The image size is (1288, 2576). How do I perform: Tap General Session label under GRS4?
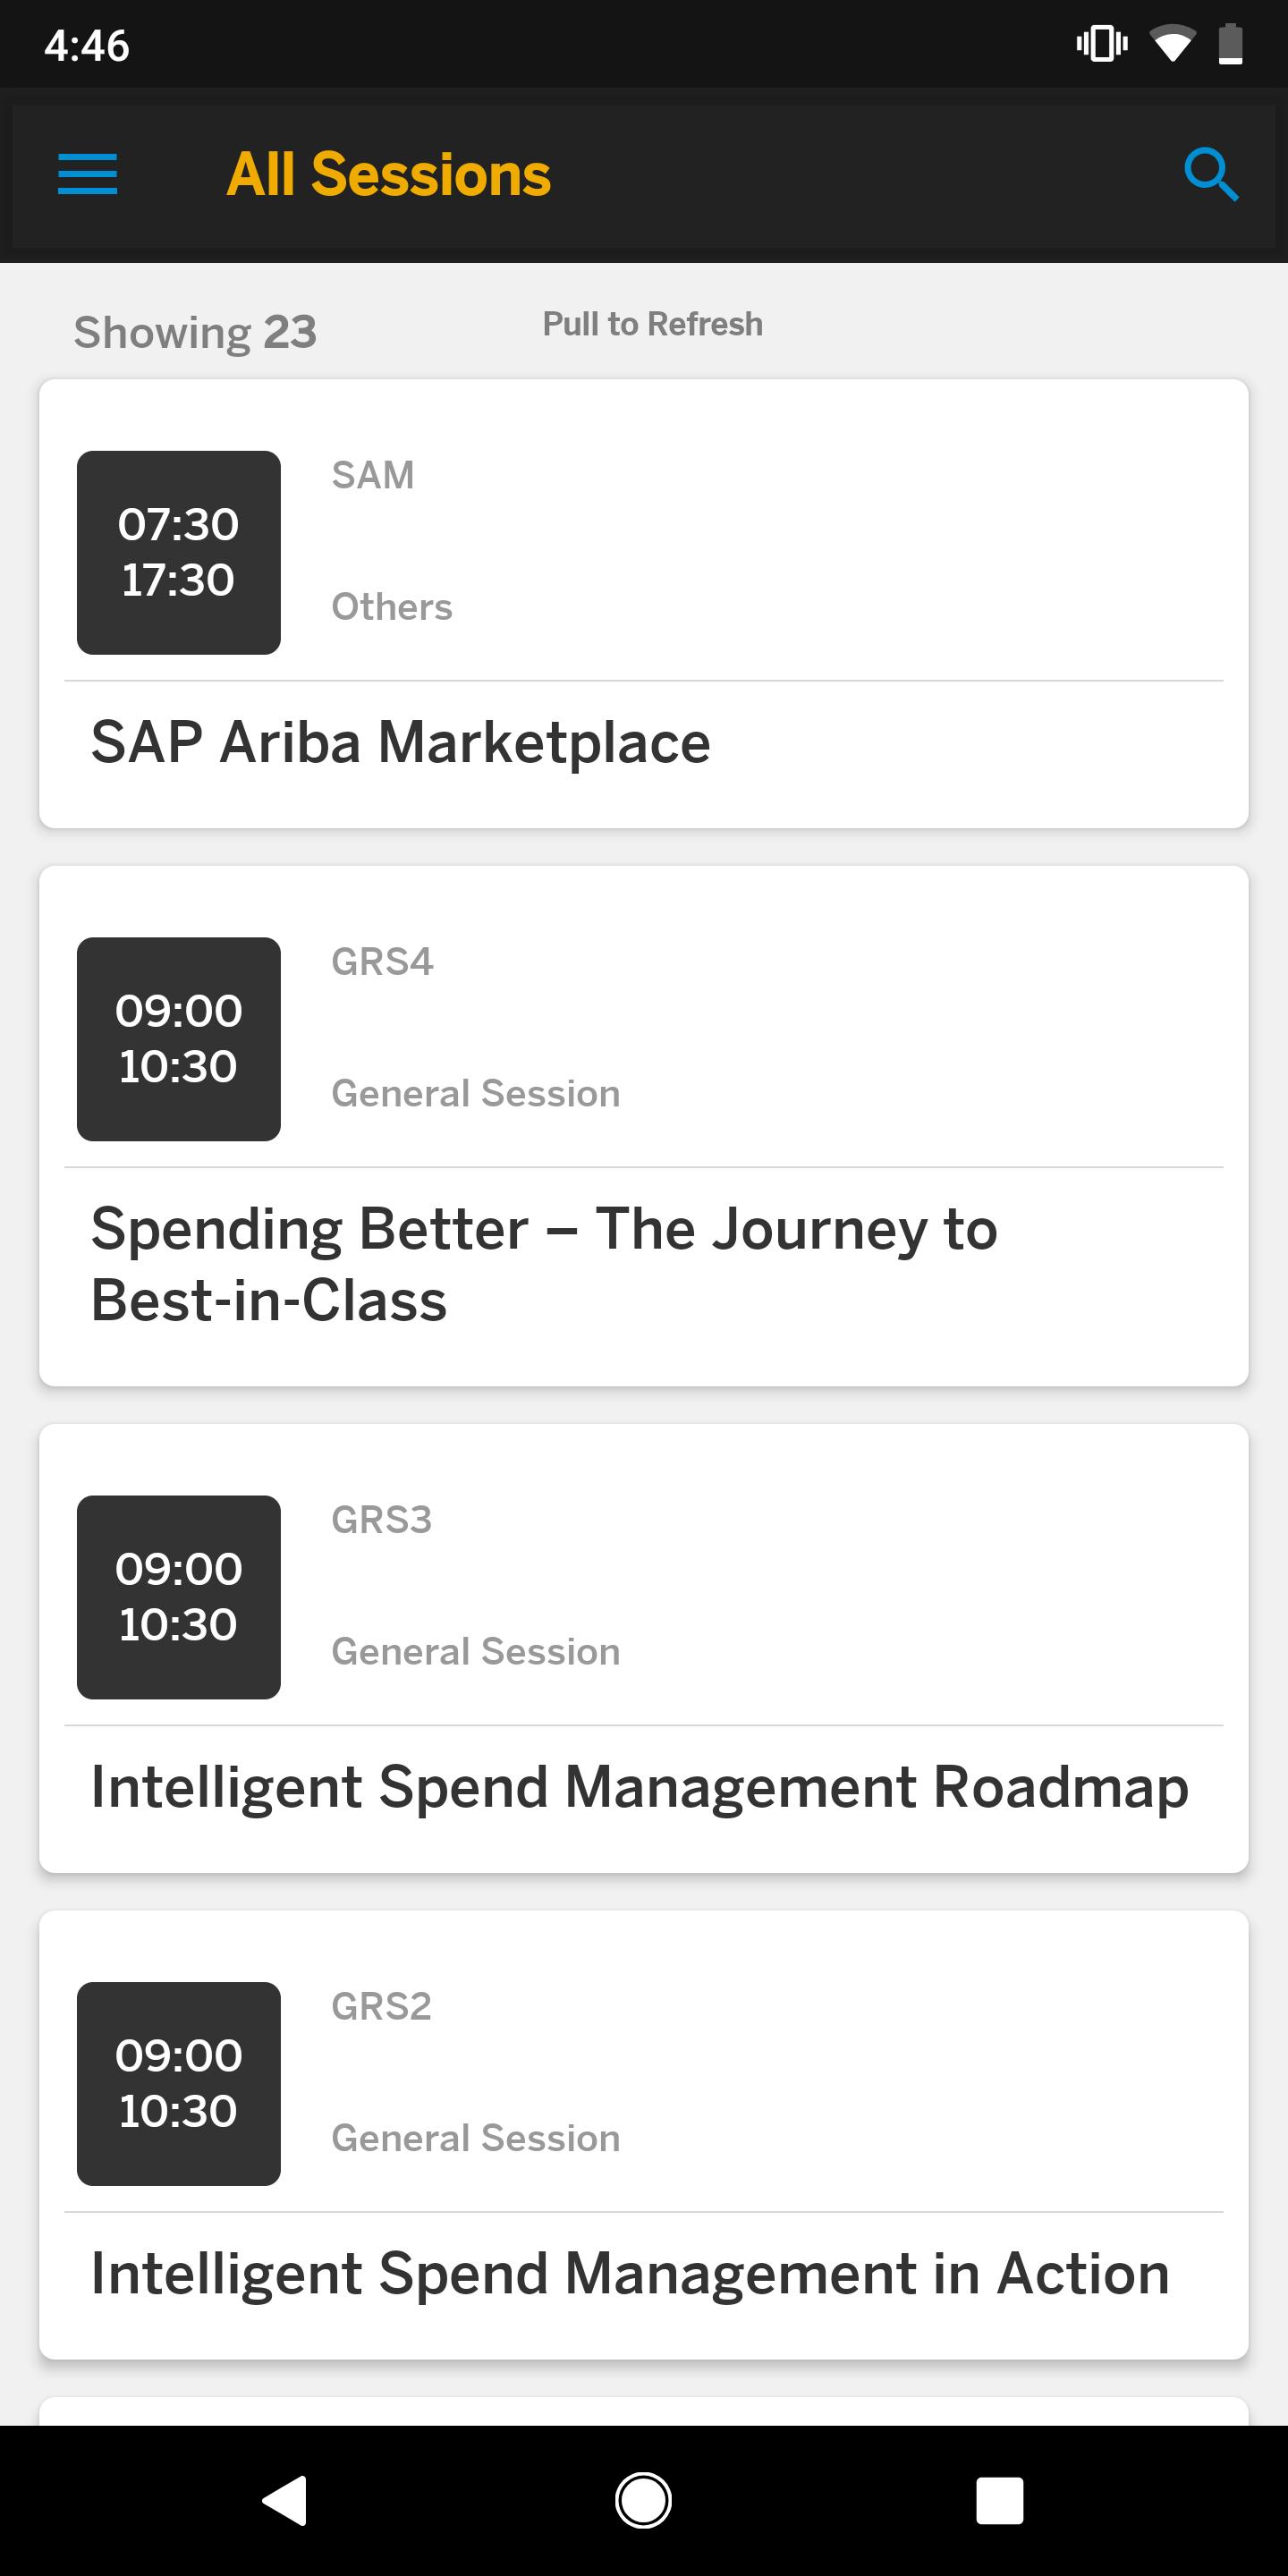[476, 1093]
